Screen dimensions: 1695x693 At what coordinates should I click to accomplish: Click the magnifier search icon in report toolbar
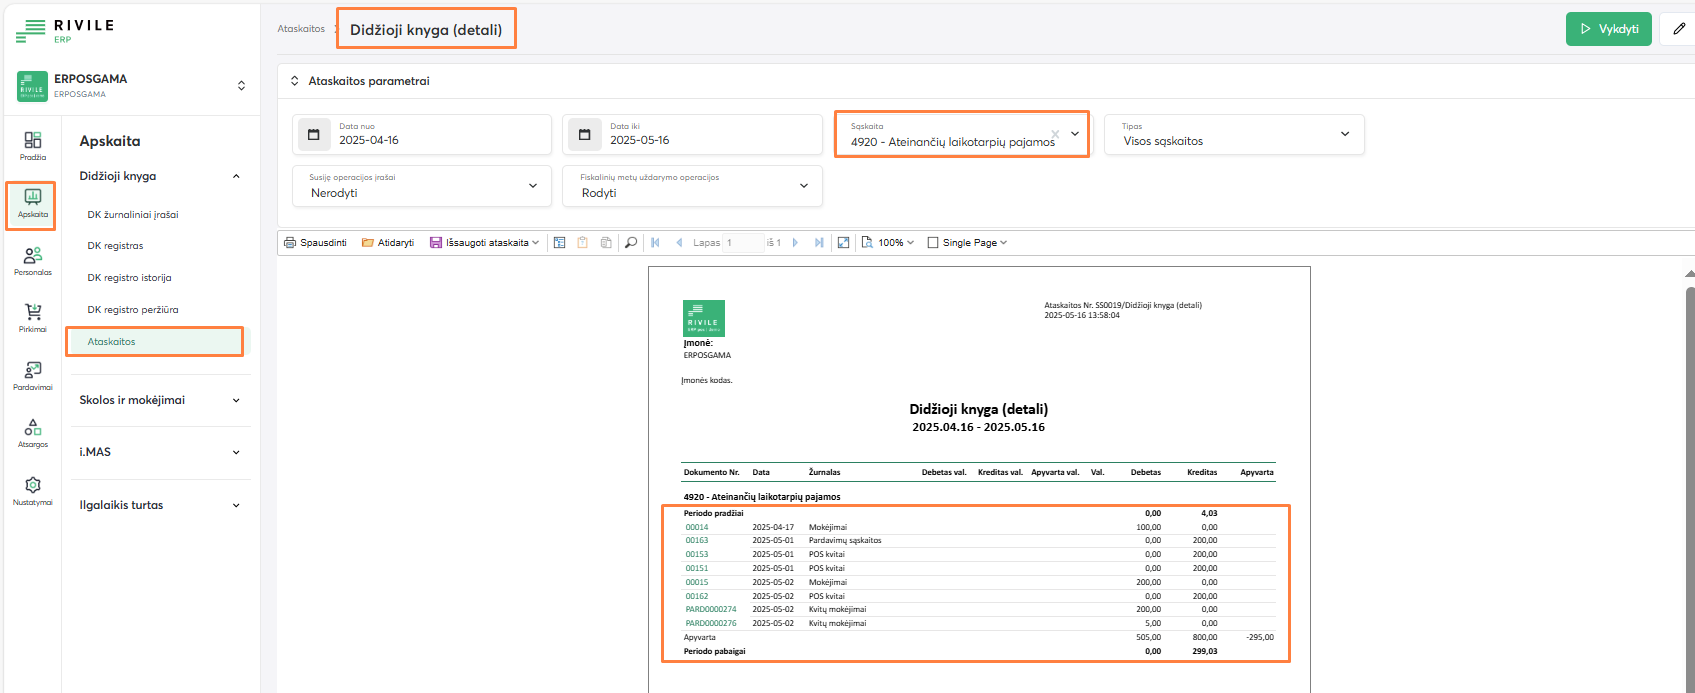click(x=631, y=243)
